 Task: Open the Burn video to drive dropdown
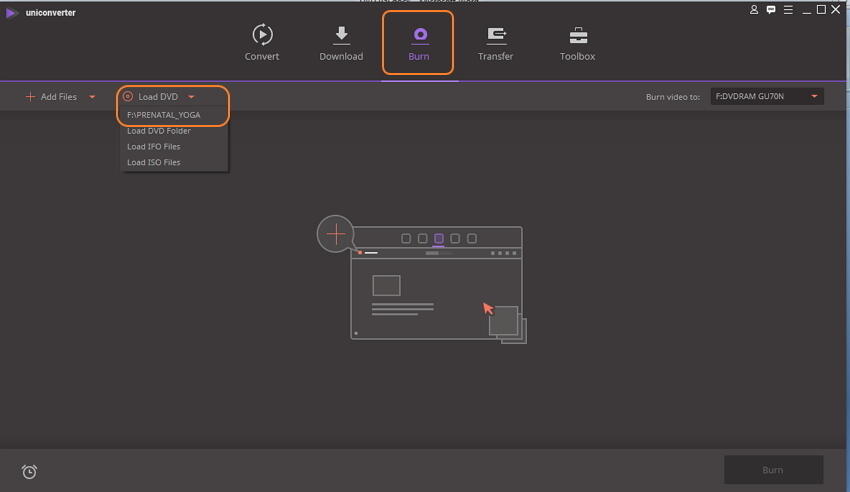pyautogui.click(x=815, y=97)
